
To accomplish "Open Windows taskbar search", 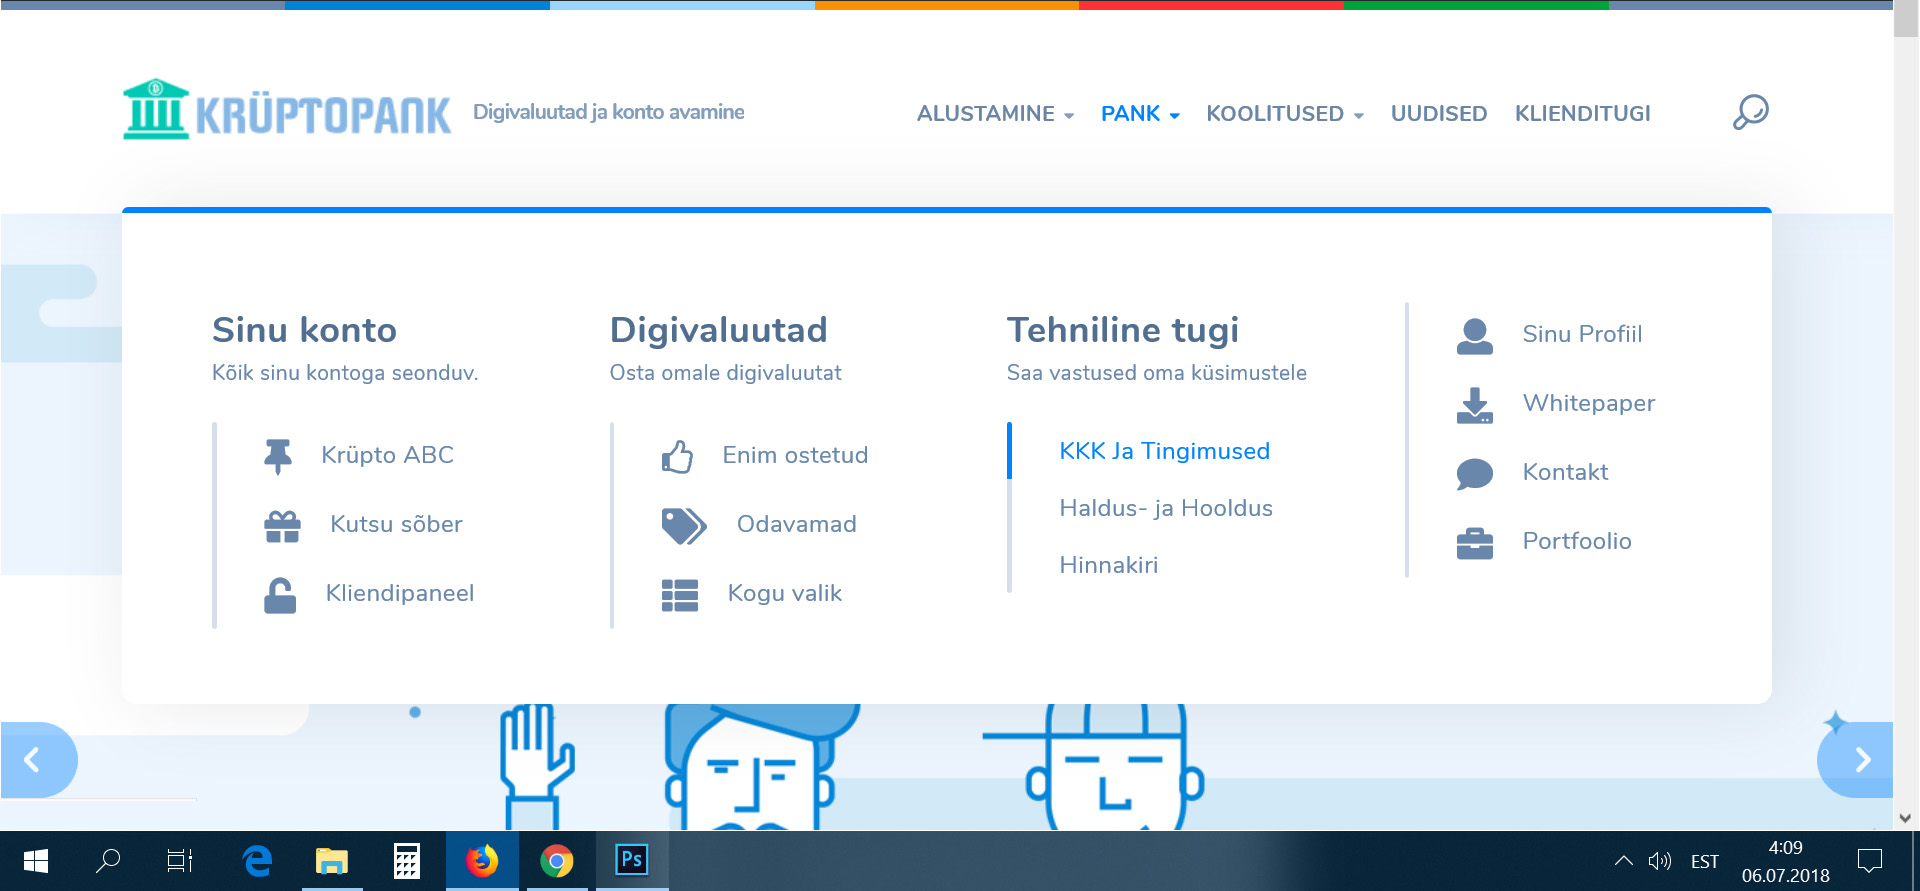I will (108, 861).
